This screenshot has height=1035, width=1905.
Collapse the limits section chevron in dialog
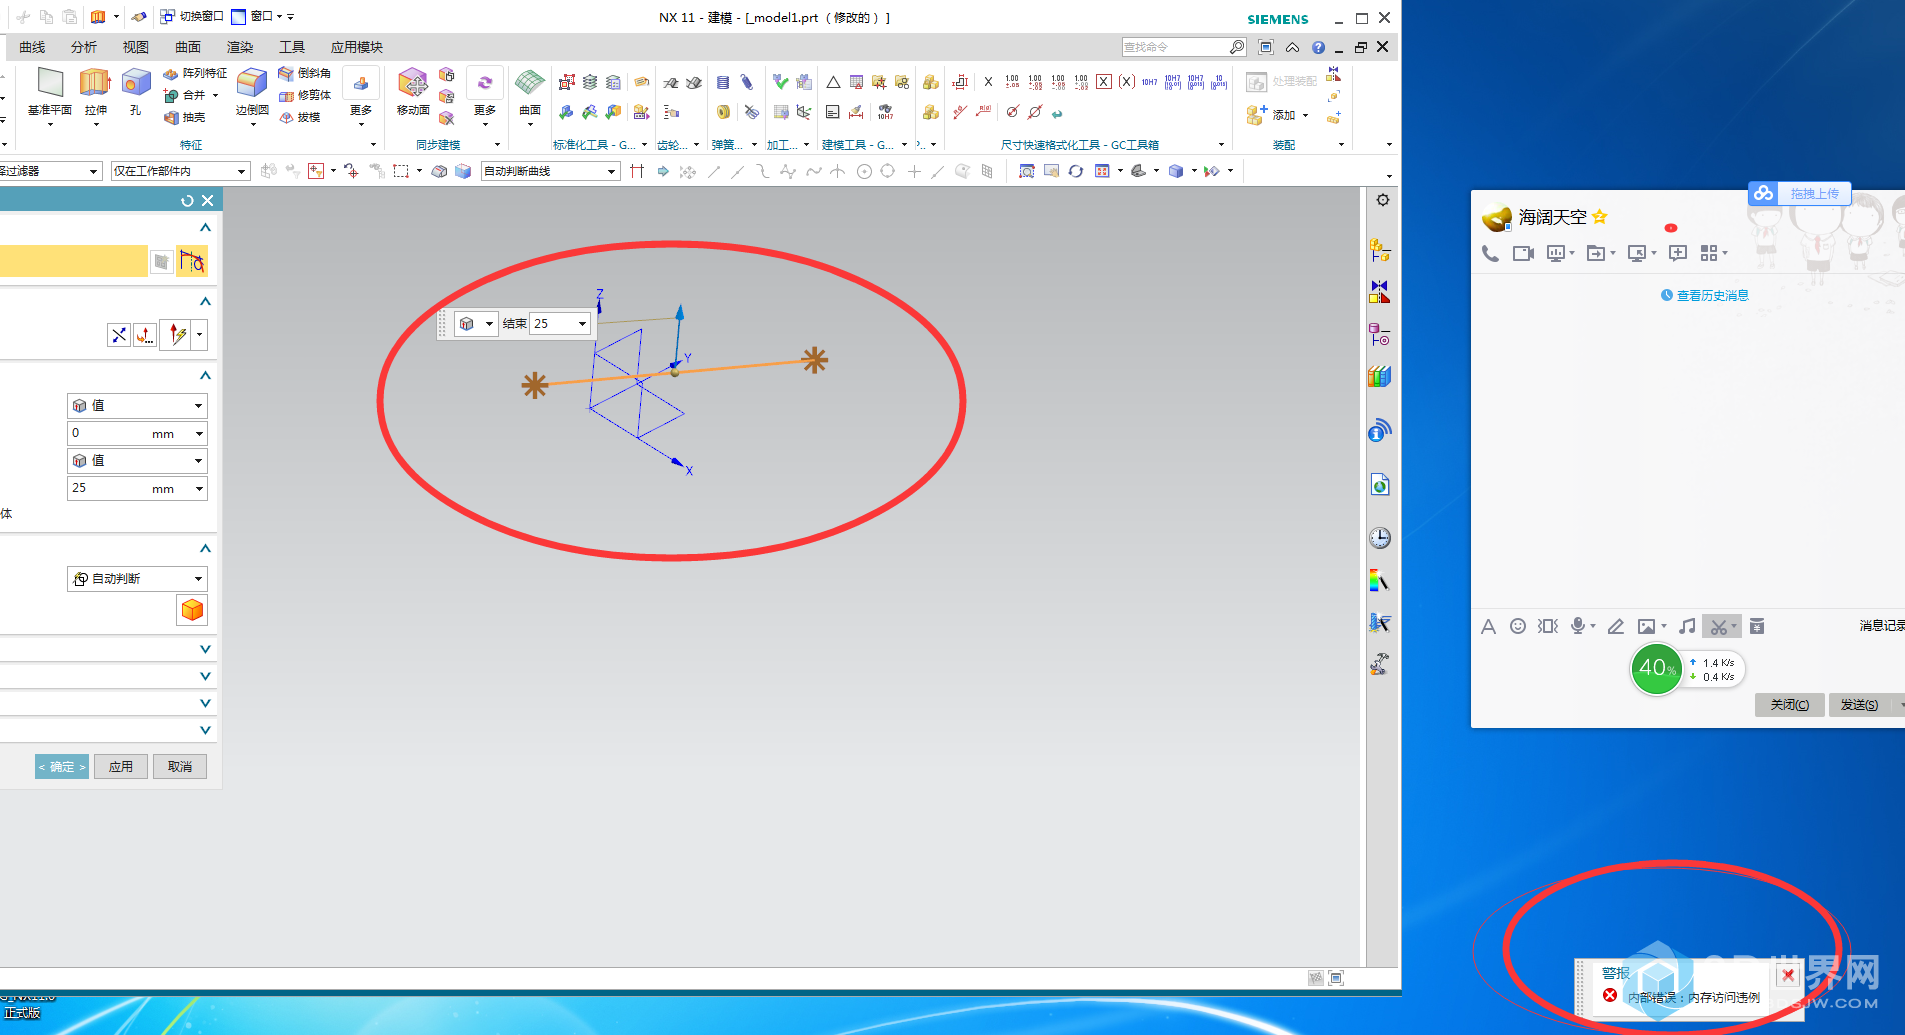(205, 376)
